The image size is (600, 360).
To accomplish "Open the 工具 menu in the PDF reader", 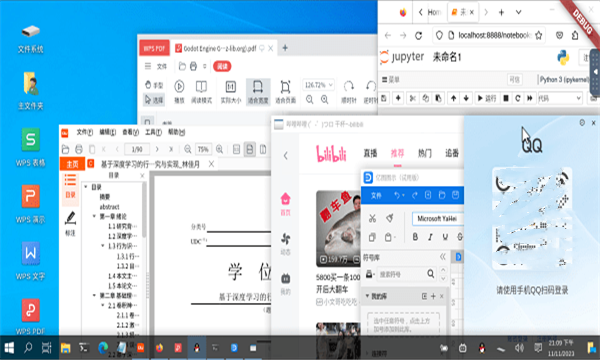I will click(x=153, y=132).
